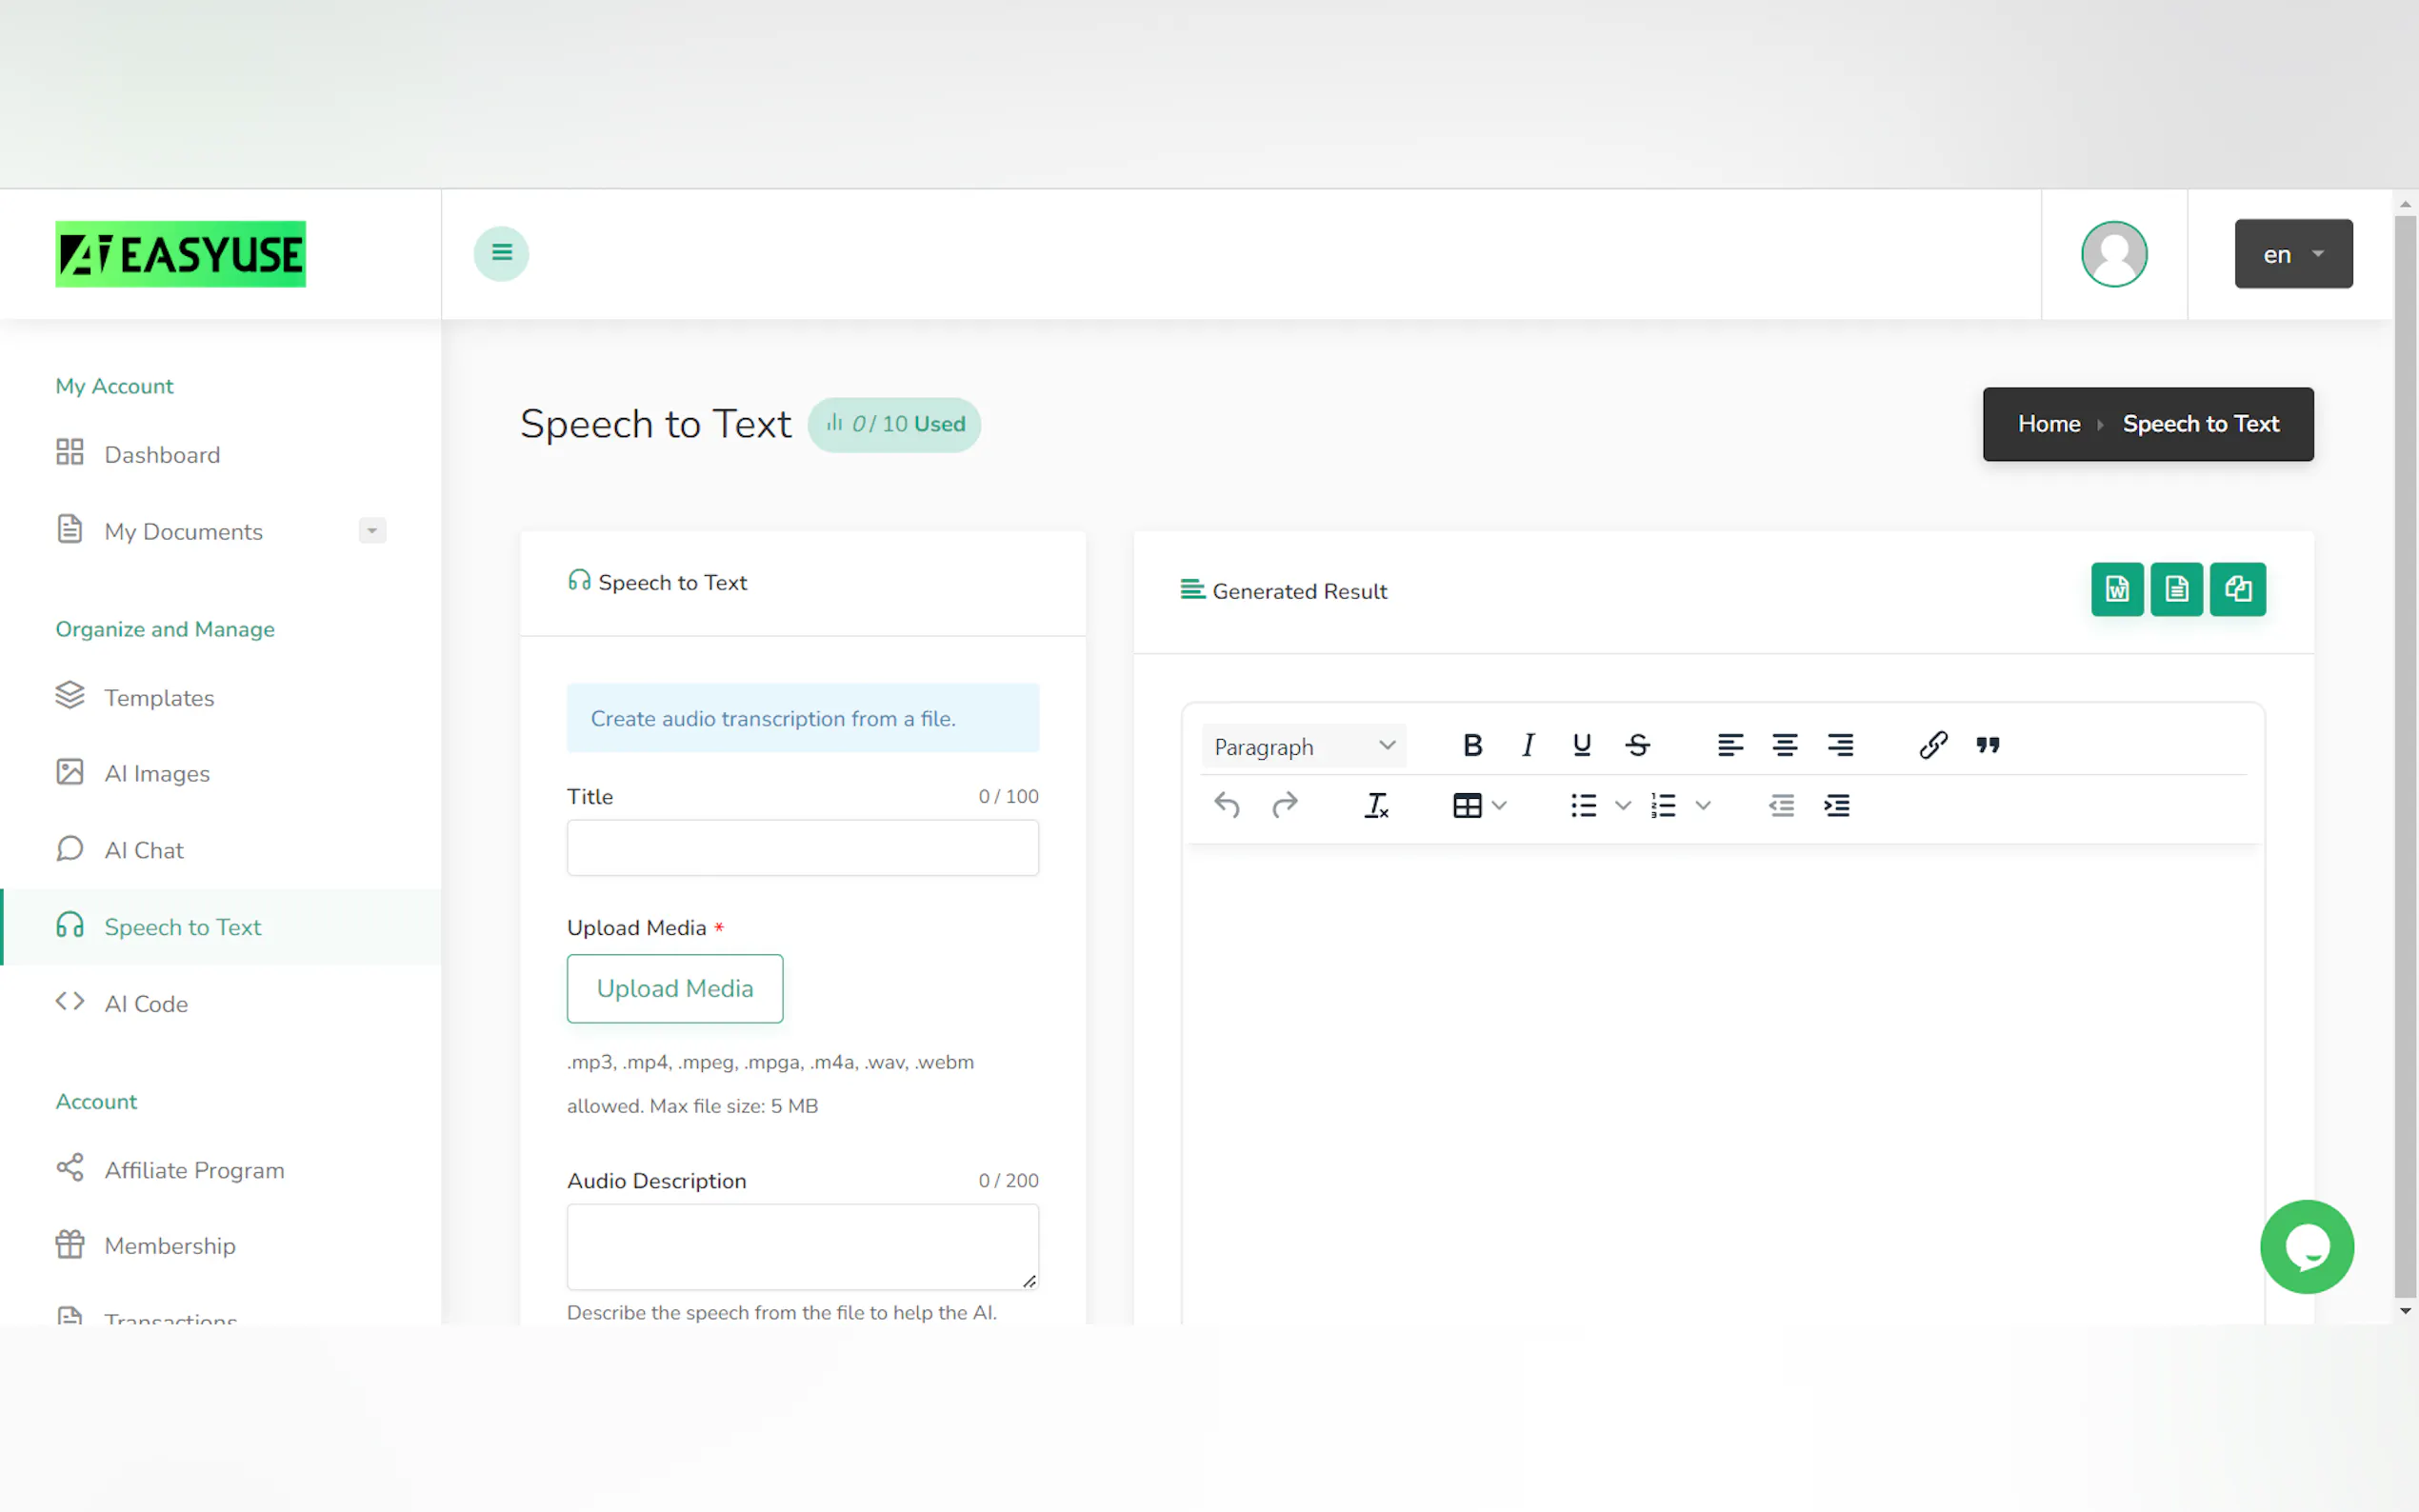Click the hamburger sidebar toggle button
Image resolution: width=2419 pixels, height=1512 pixels.
tap(501, 253)
